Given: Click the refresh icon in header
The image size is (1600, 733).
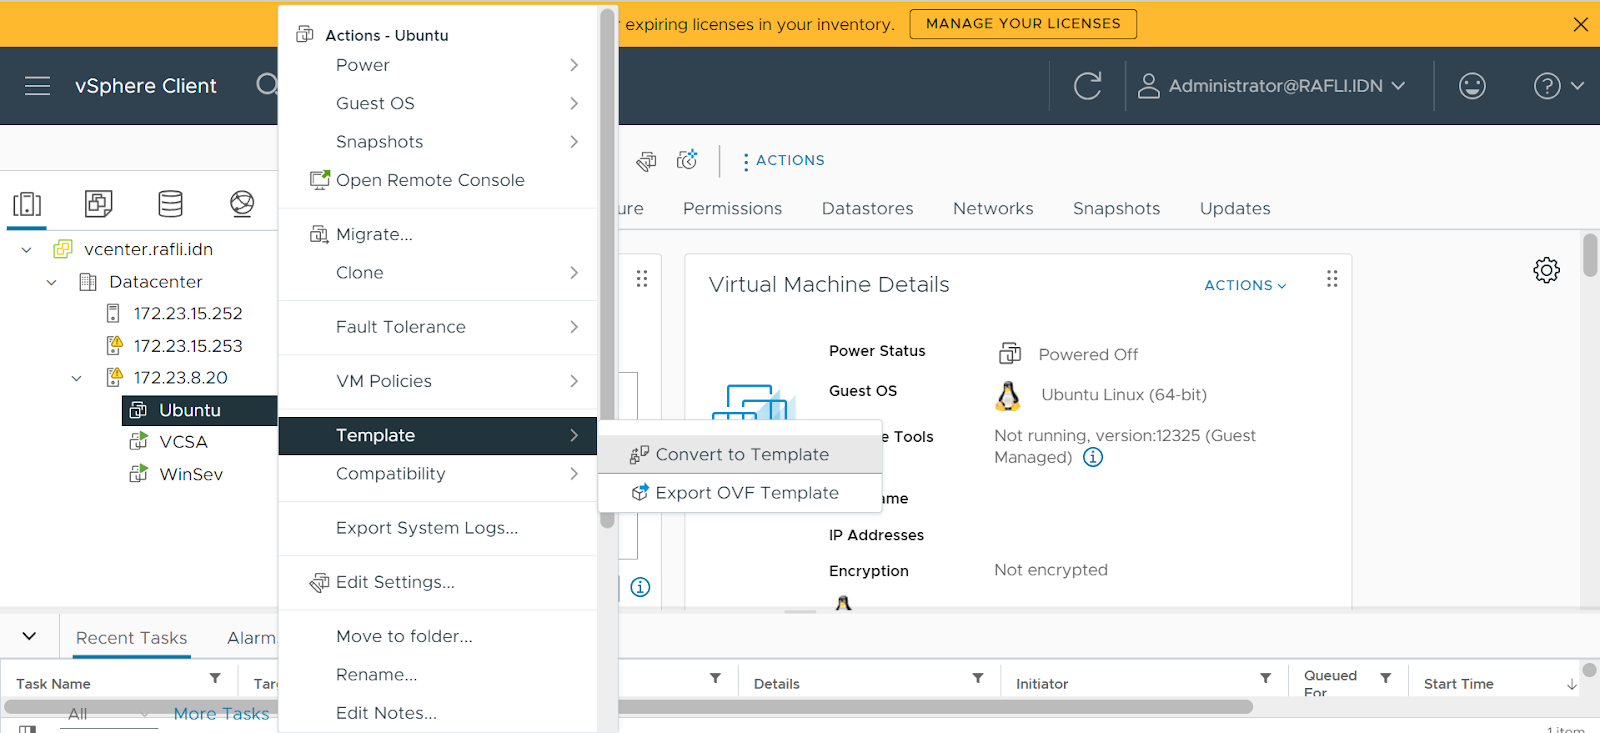Looking at the screenshot, I should click(x=1087, y=86).
